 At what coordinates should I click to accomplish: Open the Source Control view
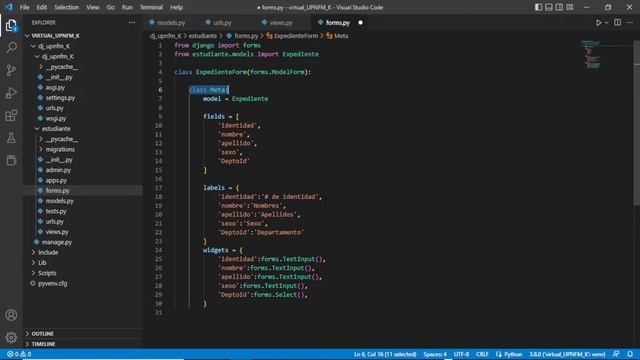tap(11, 70)
